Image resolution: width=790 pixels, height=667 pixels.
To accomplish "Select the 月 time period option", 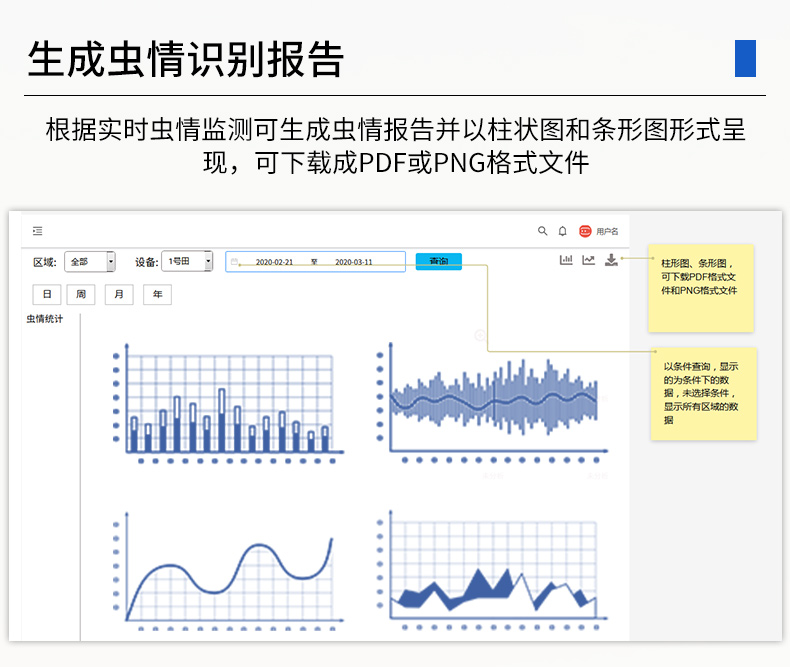I will pos(119,294).
